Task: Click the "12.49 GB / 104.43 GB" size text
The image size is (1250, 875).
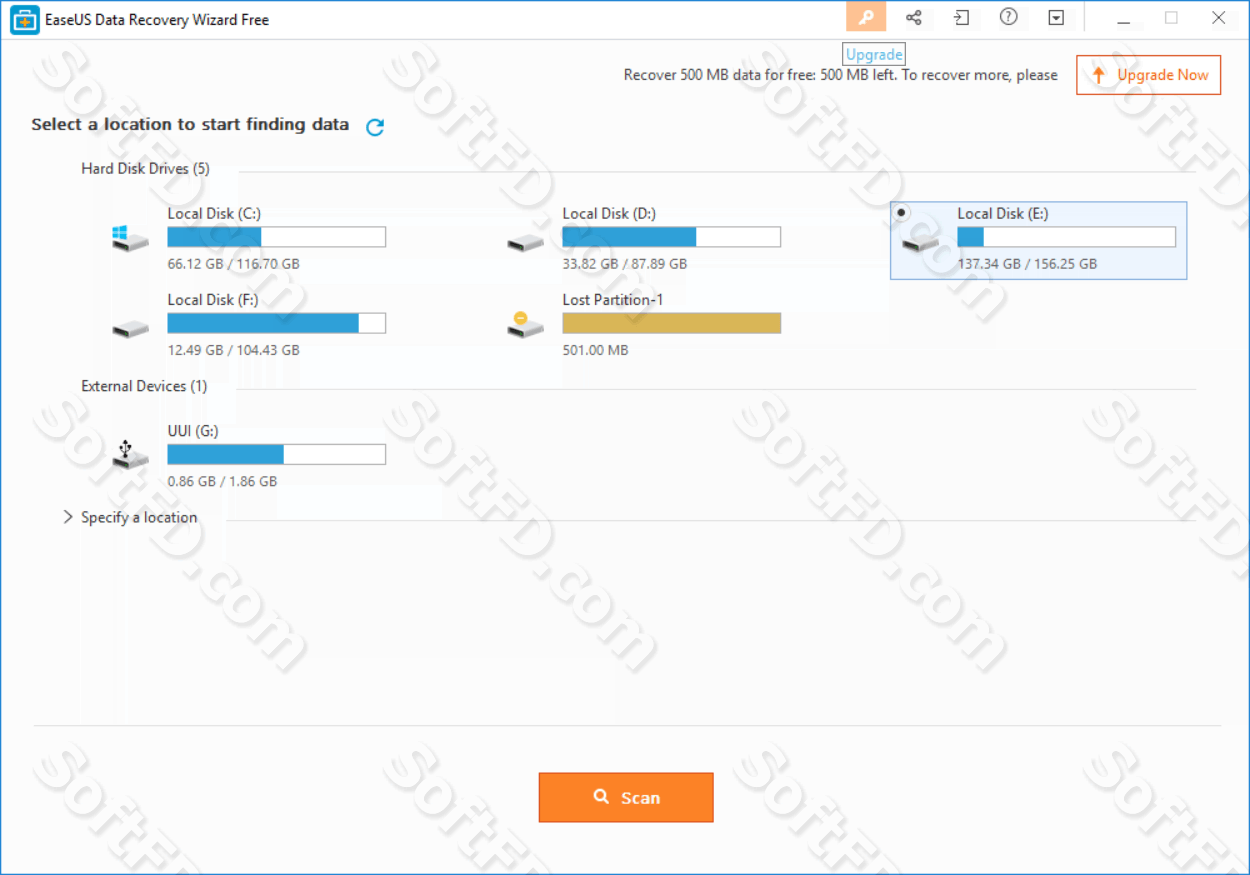Action: (x=234, y=350)
